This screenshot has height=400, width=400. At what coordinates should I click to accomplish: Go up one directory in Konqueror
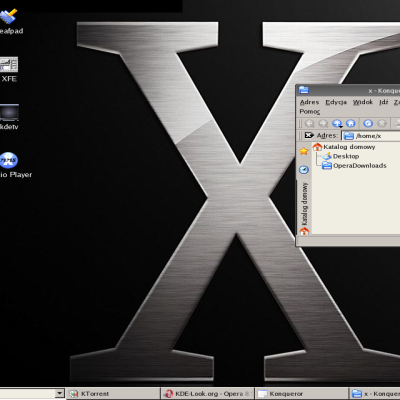[337, 124]
